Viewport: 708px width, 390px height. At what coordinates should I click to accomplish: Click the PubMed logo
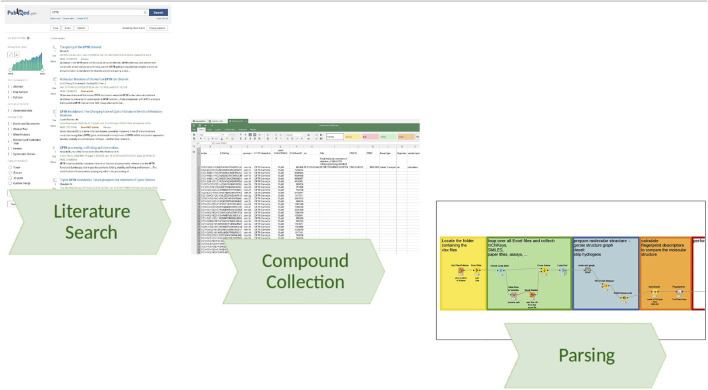coord(21,13)
